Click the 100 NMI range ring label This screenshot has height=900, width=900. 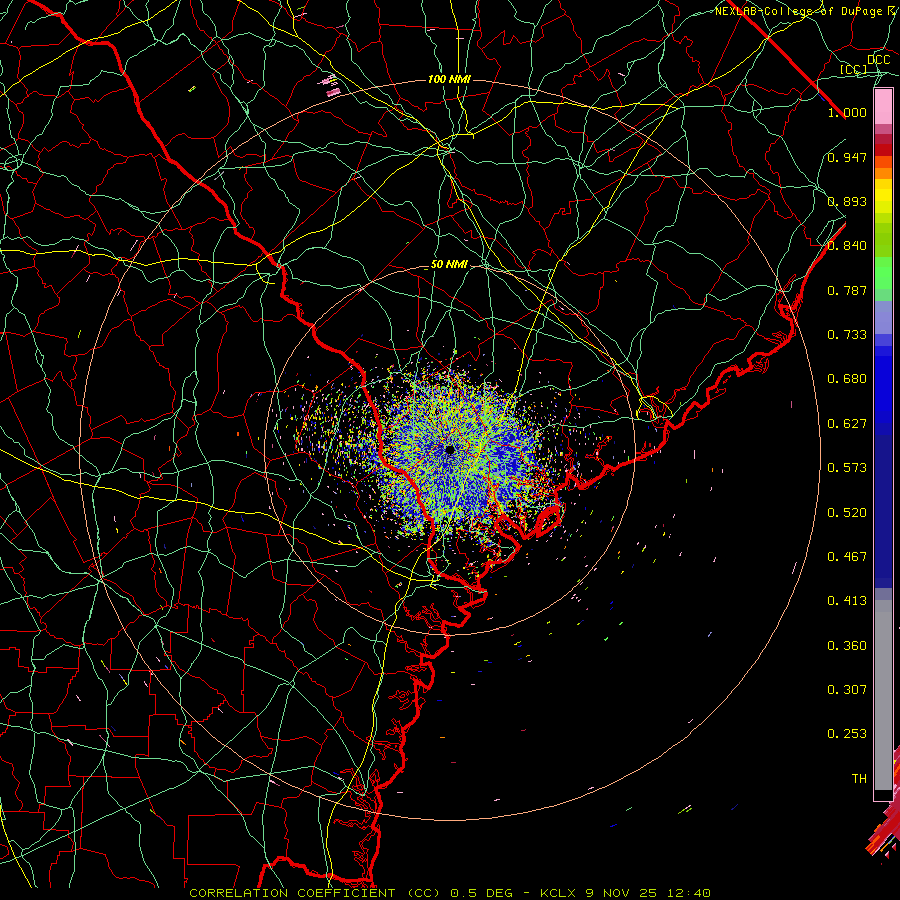pyautogui.click(x=449, y=79)
